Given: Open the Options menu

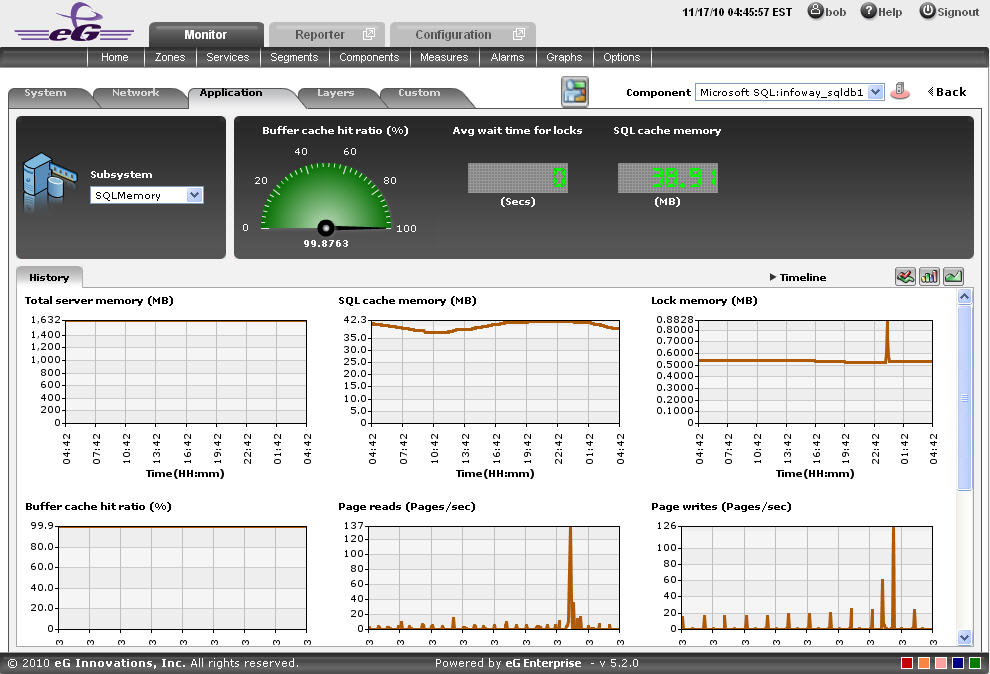Looking at the screenshot, I should (622, 57).
